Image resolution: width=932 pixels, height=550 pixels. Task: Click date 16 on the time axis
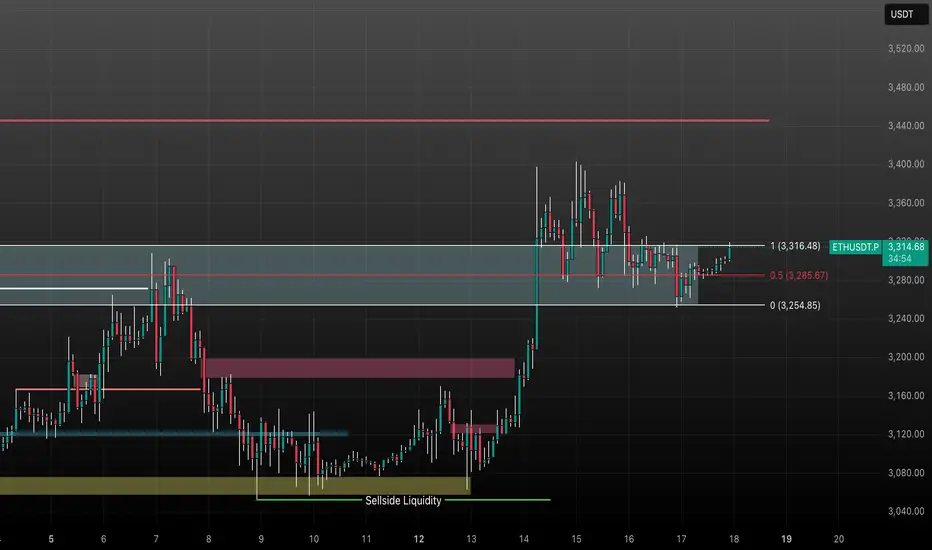pos(629,539)
